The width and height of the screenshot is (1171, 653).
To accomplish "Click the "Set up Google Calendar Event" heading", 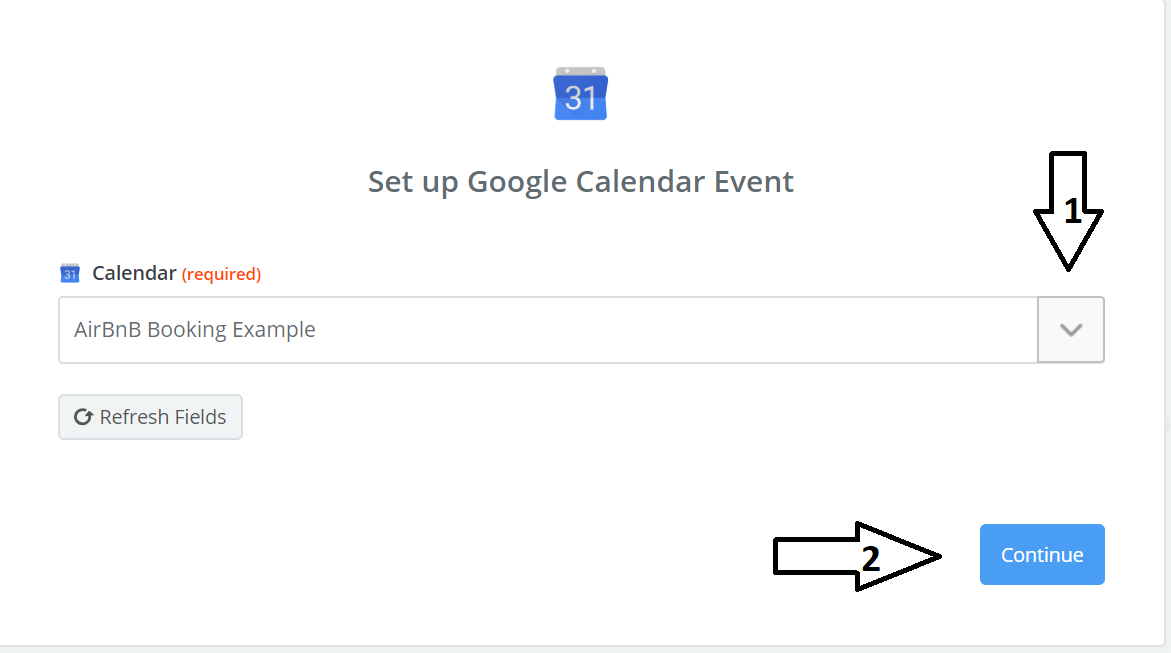I will tap(581, 181).
